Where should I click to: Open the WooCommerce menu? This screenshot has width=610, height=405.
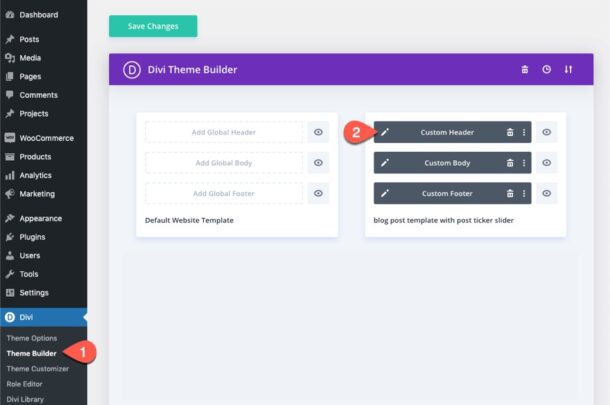44,138
